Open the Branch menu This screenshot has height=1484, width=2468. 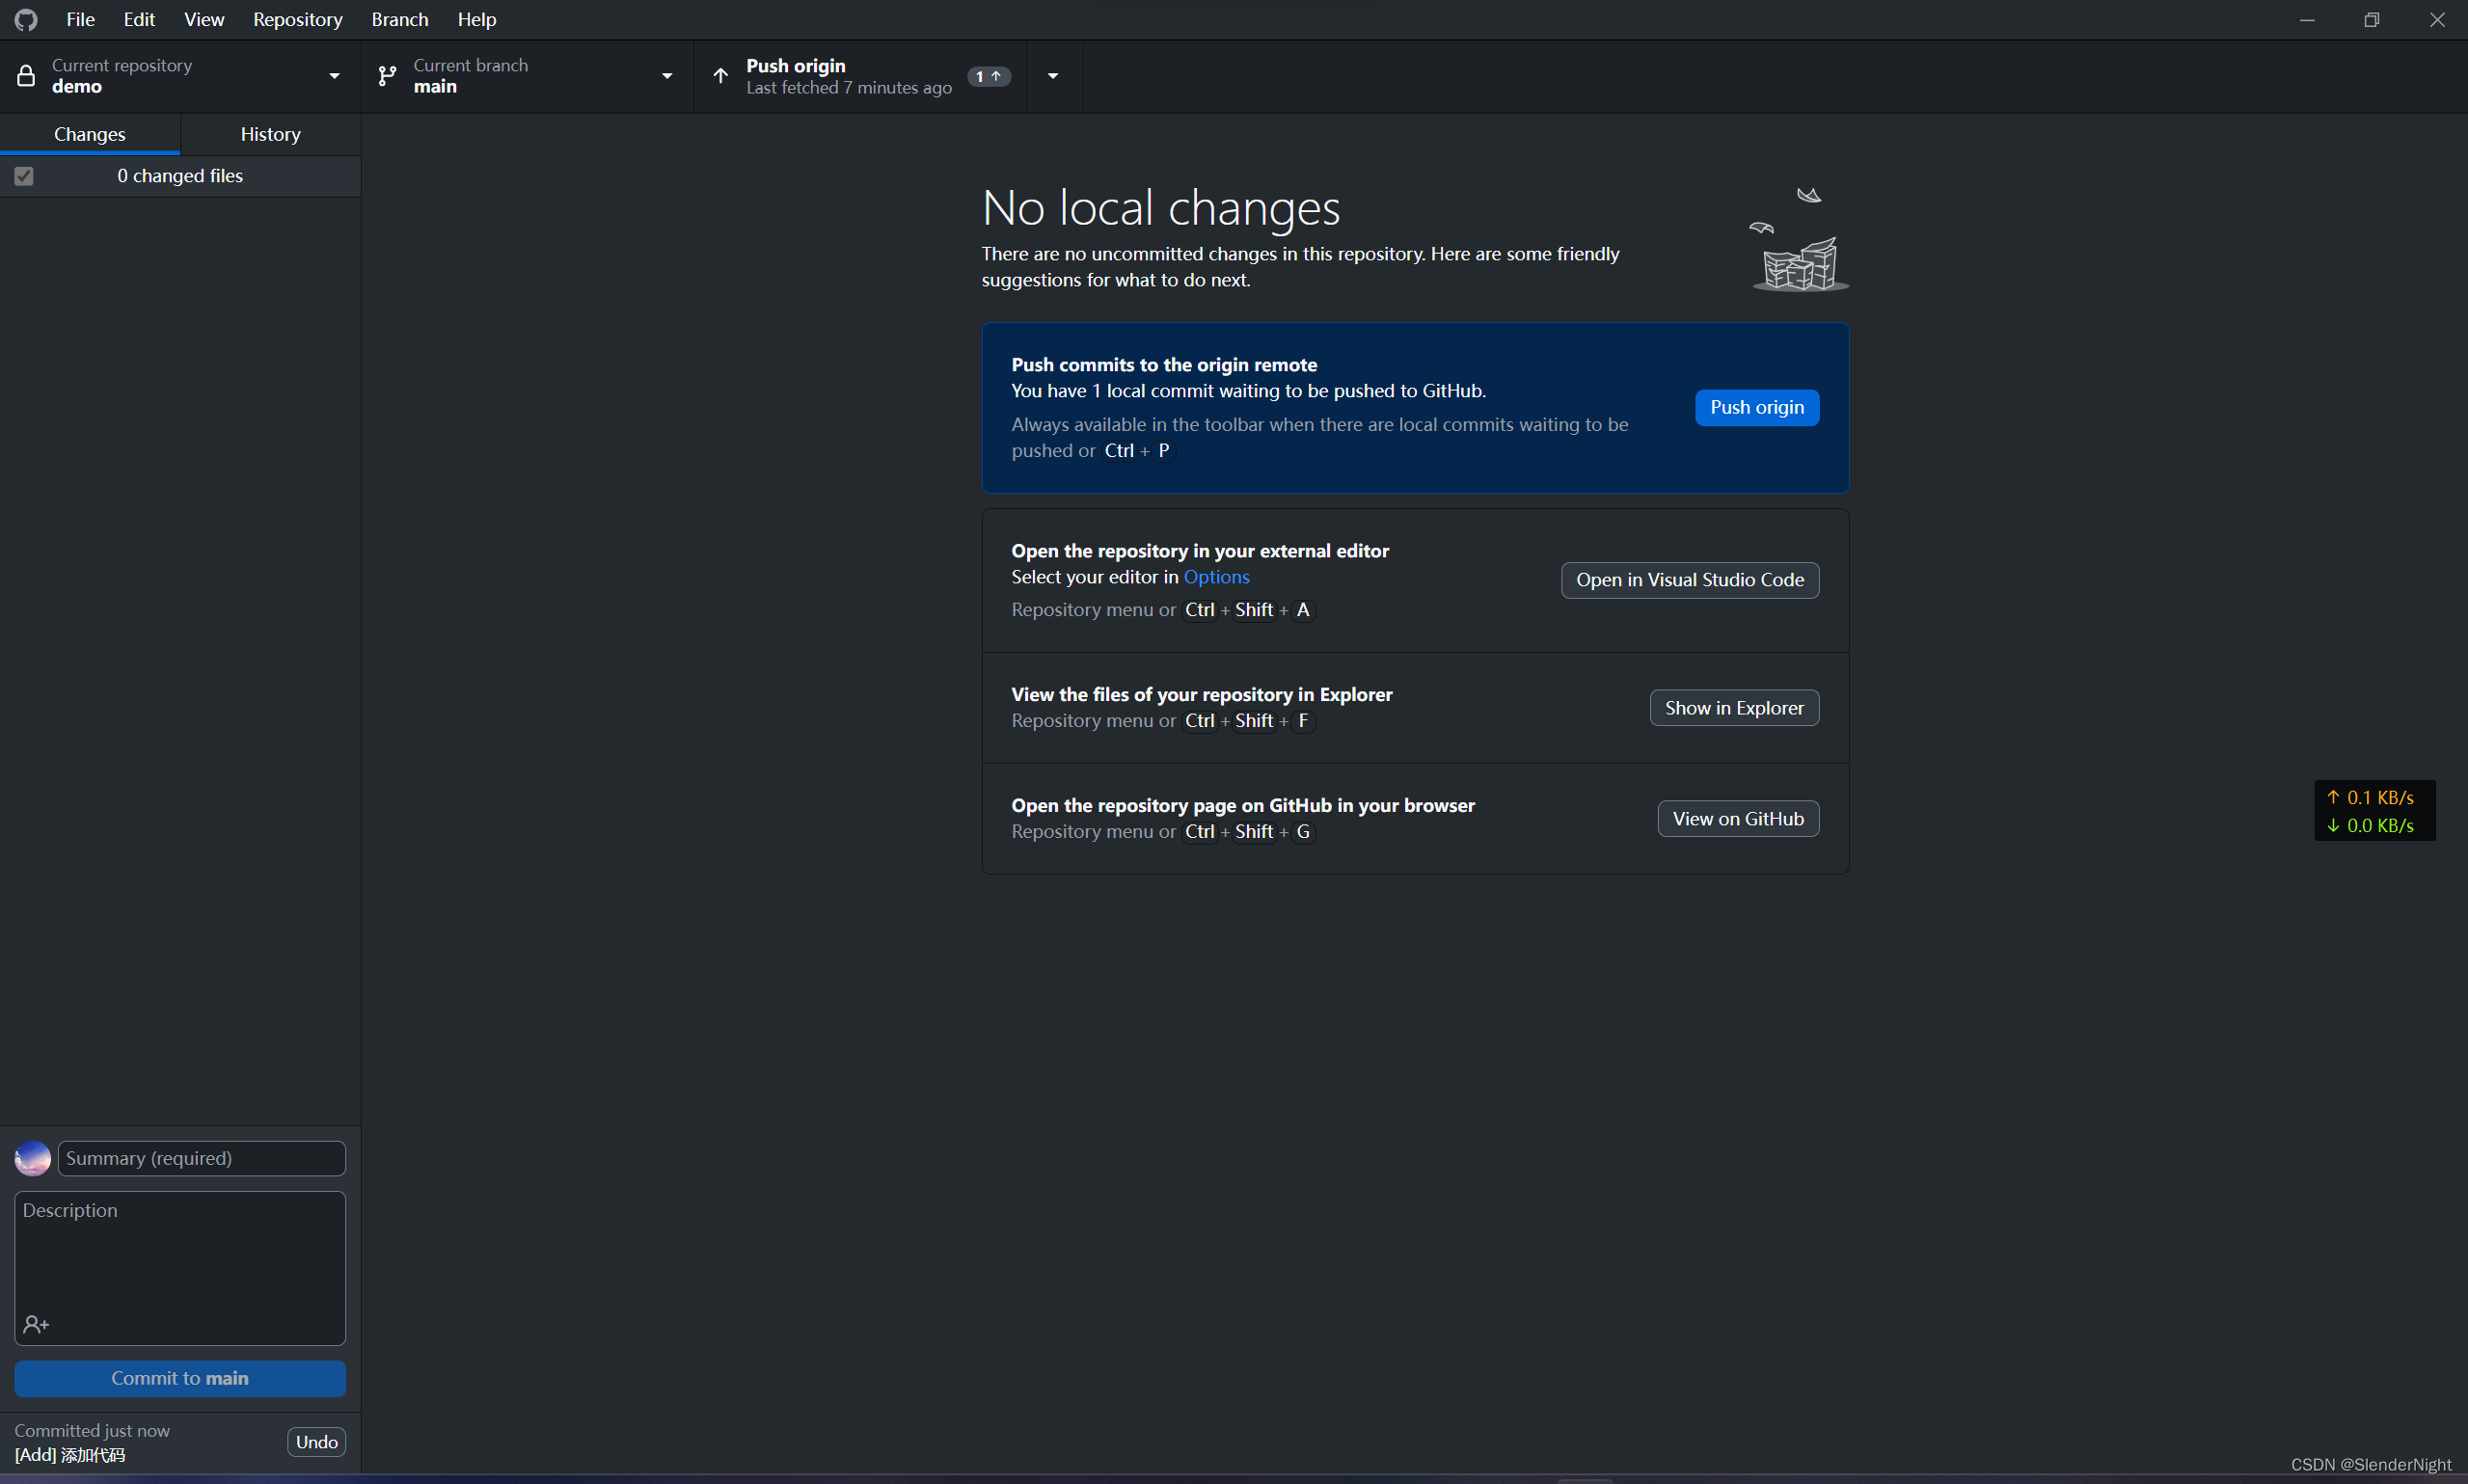(399, 20)
